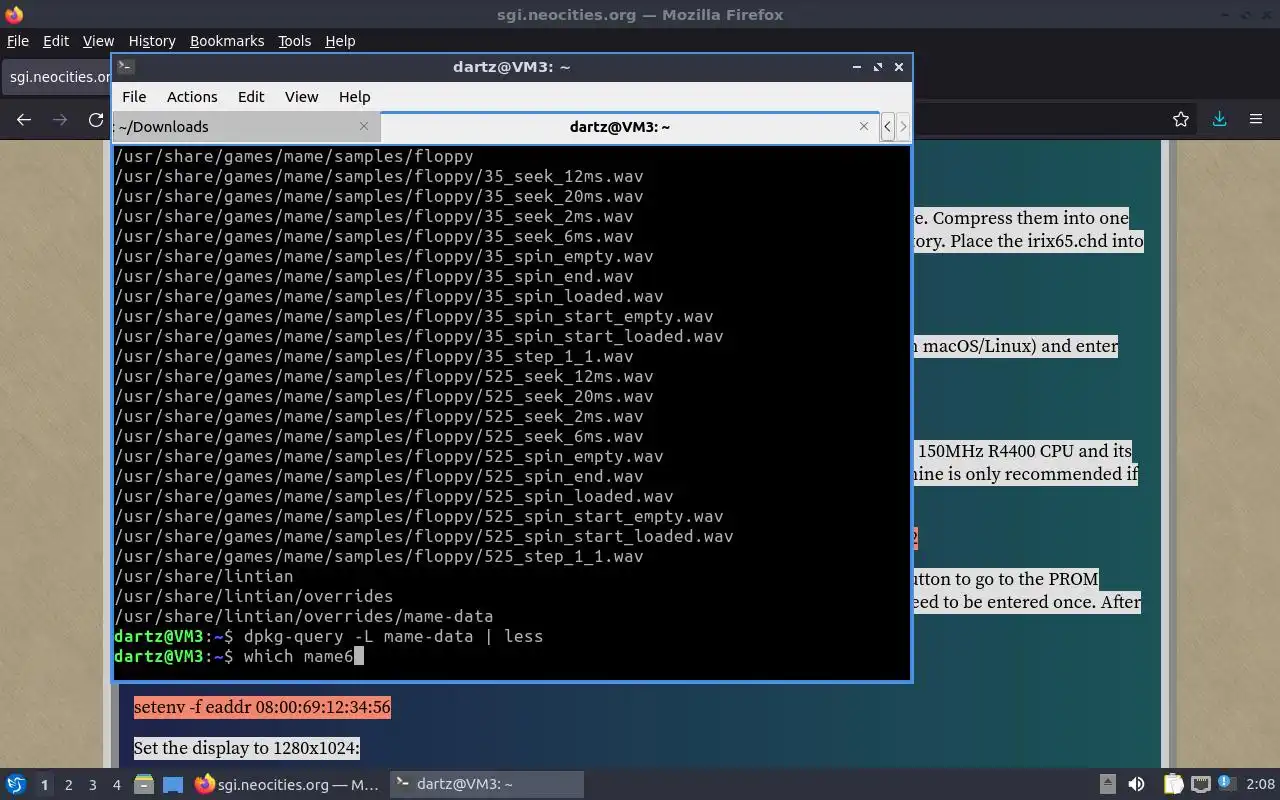
Task: Open the Firefox hamburger application menu
Action: (1256, 119)
